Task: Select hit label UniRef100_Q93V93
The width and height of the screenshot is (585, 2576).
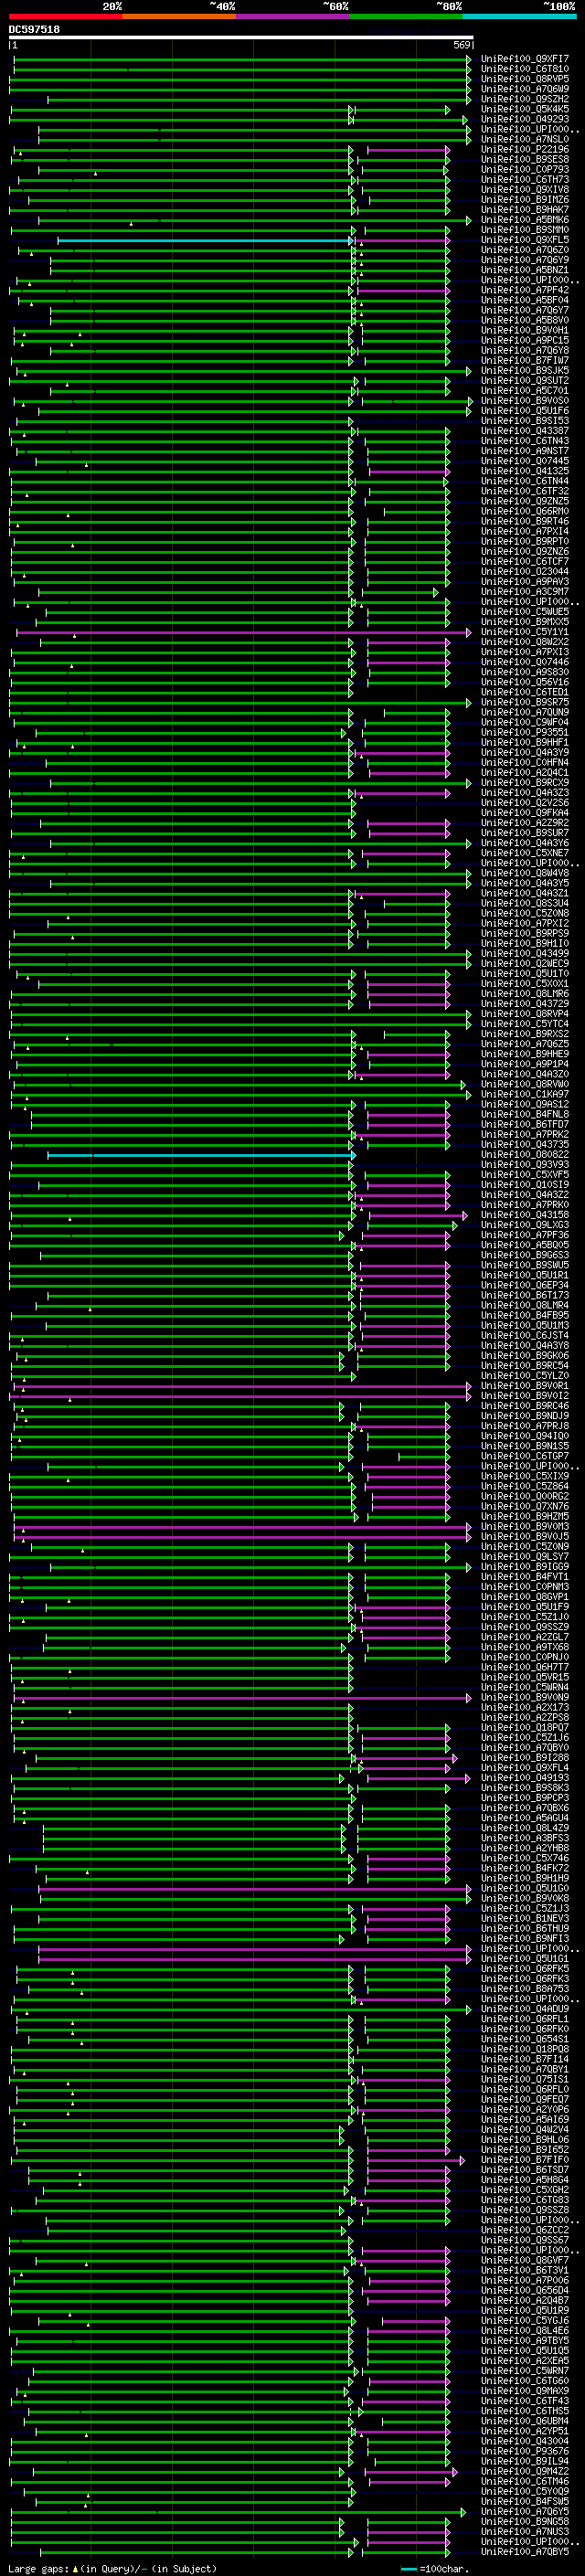Action: (525, 1165)
